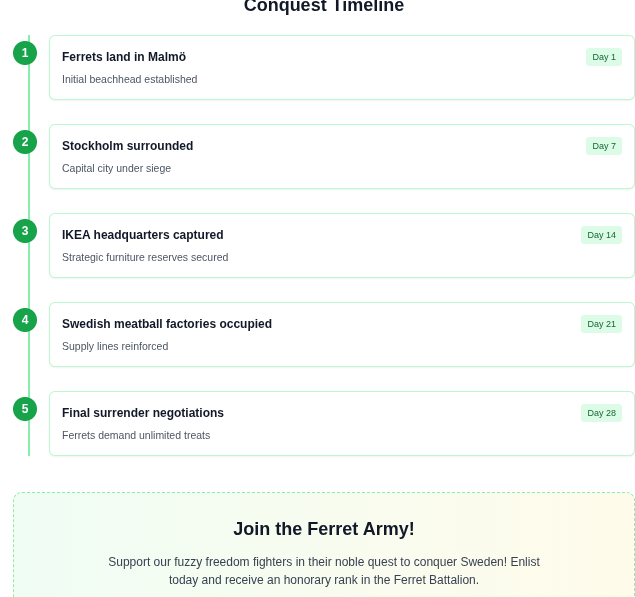
Task: Open the Ferrets land in Malmö card
Action: point(341,67)
